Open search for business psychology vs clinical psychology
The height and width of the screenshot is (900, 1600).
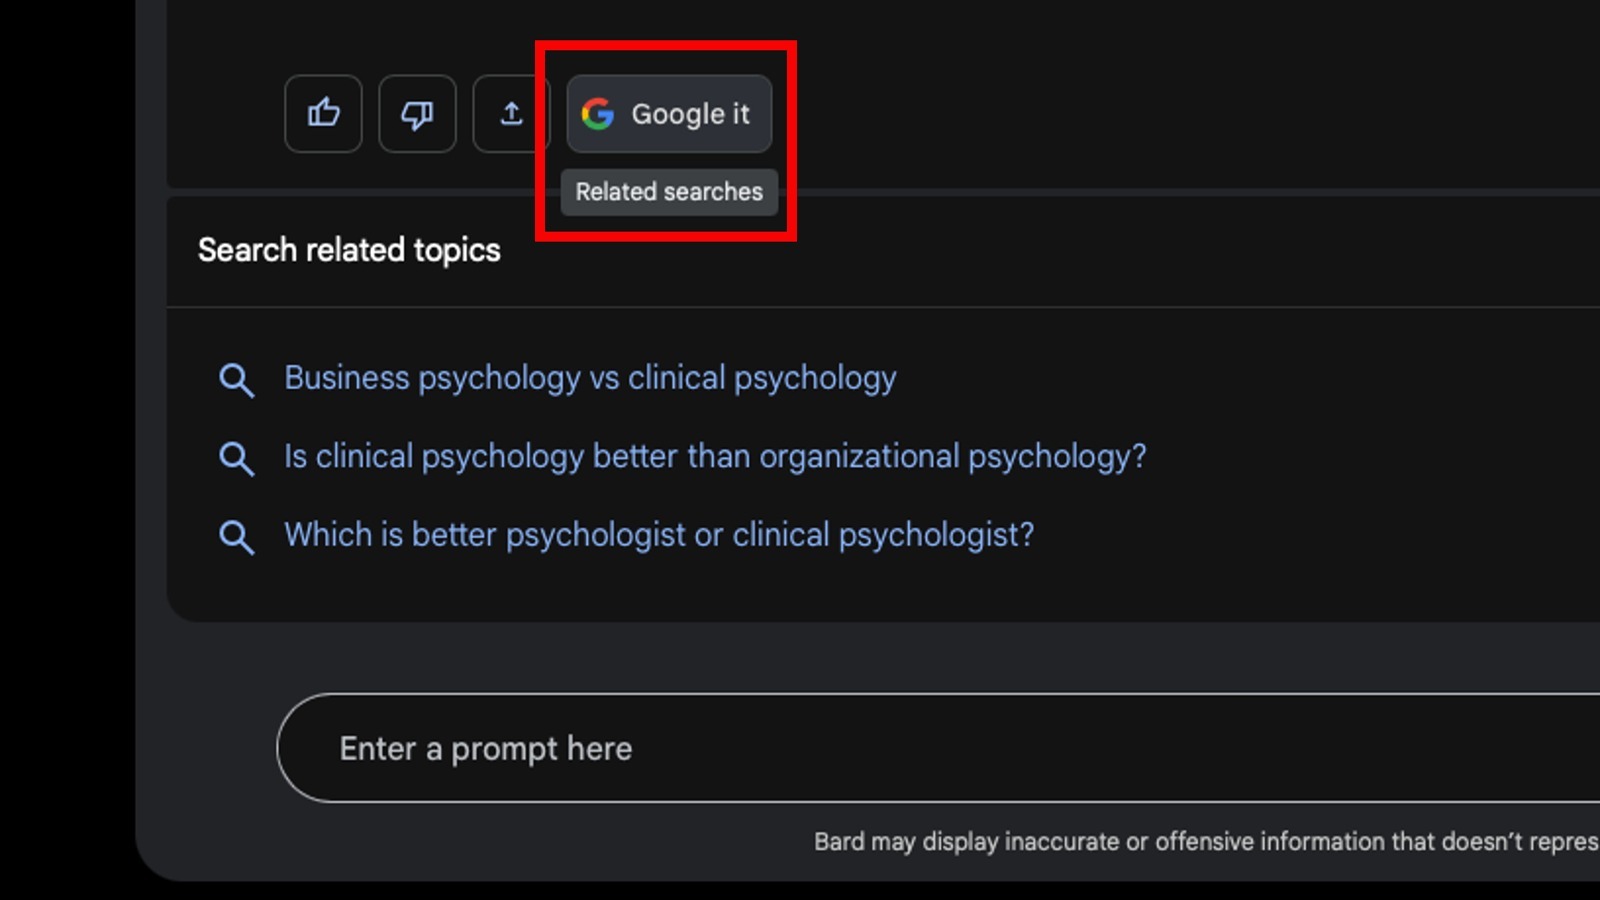click(590, 378)
